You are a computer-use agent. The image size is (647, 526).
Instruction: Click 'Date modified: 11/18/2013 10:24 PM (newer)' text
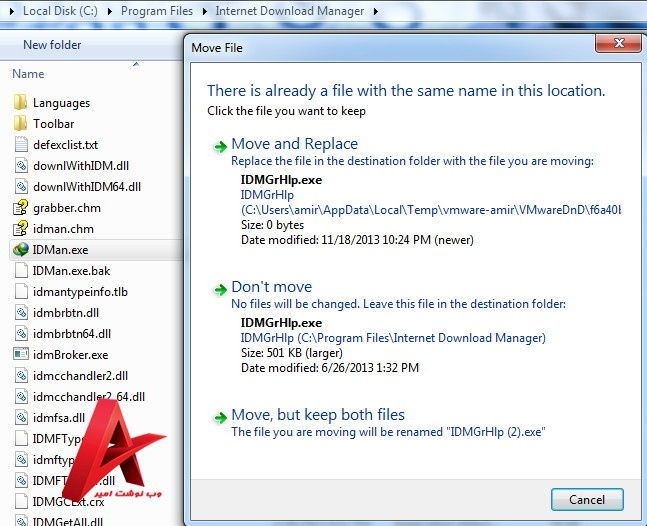(x=357, y=240)
